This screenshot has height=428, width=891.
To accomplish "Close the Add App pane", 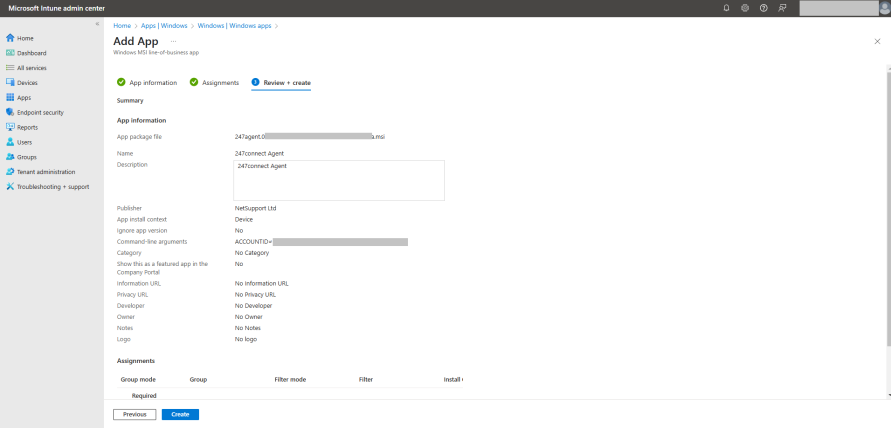I will coord(877,41).
